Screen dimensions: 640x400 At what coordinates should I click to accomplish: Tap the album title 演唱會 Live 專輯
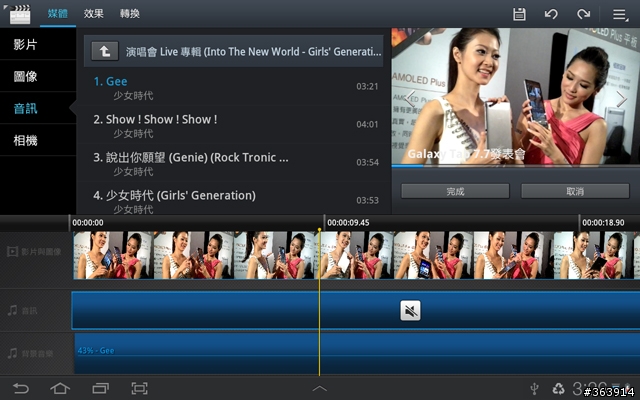253,52
